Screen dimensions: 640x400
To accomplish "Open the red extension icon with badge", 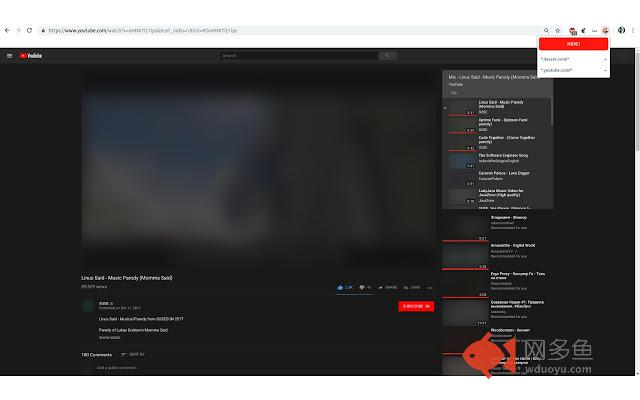I will pos(573,31).
